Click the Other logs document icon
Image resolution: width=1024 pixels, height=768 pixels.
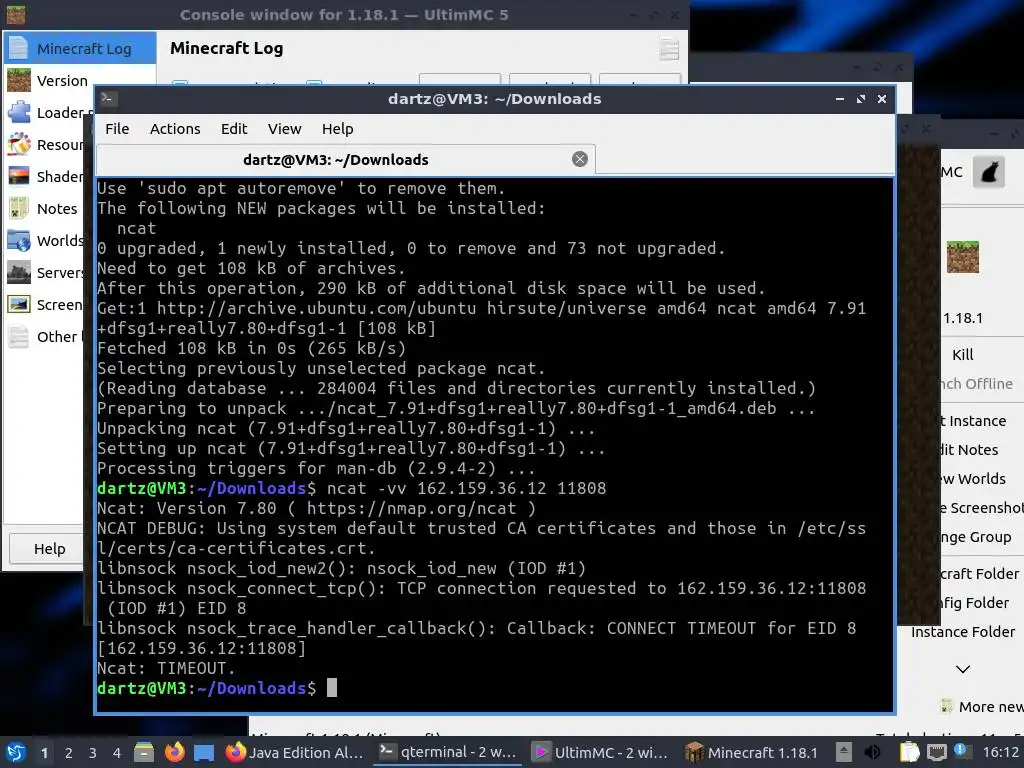click(x=19, y=336)
